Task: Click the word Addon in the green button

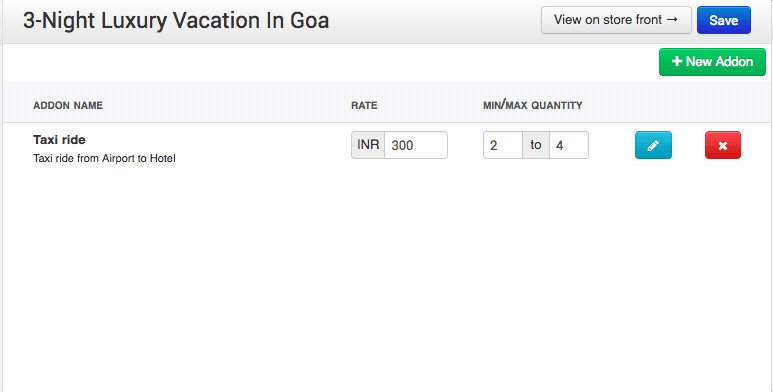Action: coord(734,62)
